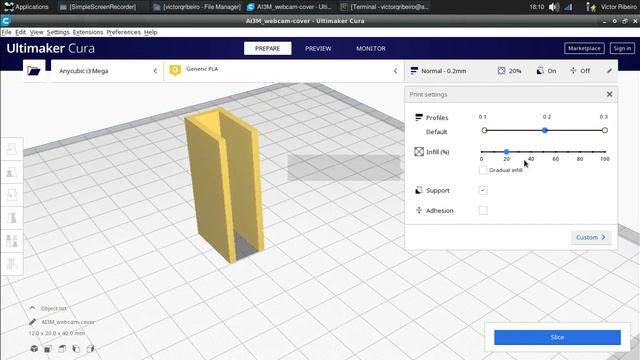640x360 pixels.
Task: Collapse the Object list chevron
Action: tap(32, 308)
